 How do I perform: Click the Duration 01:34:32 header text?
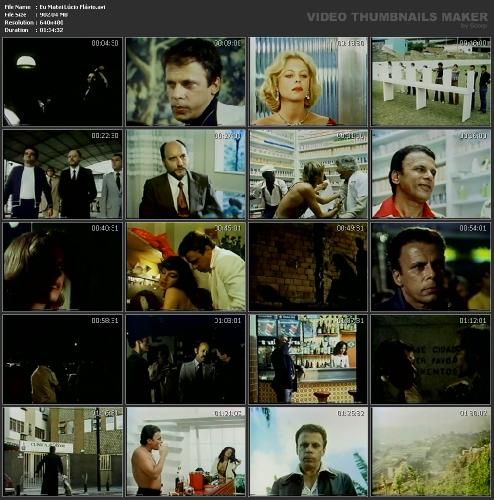tap(34, 30)
